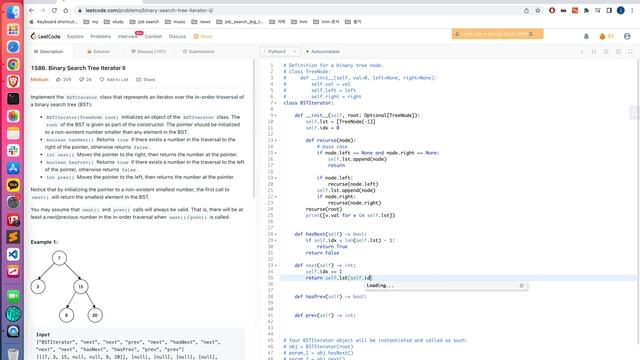Collapse __init__ fold arrow at line 9
640x360 pixels.
pos(276,116)
